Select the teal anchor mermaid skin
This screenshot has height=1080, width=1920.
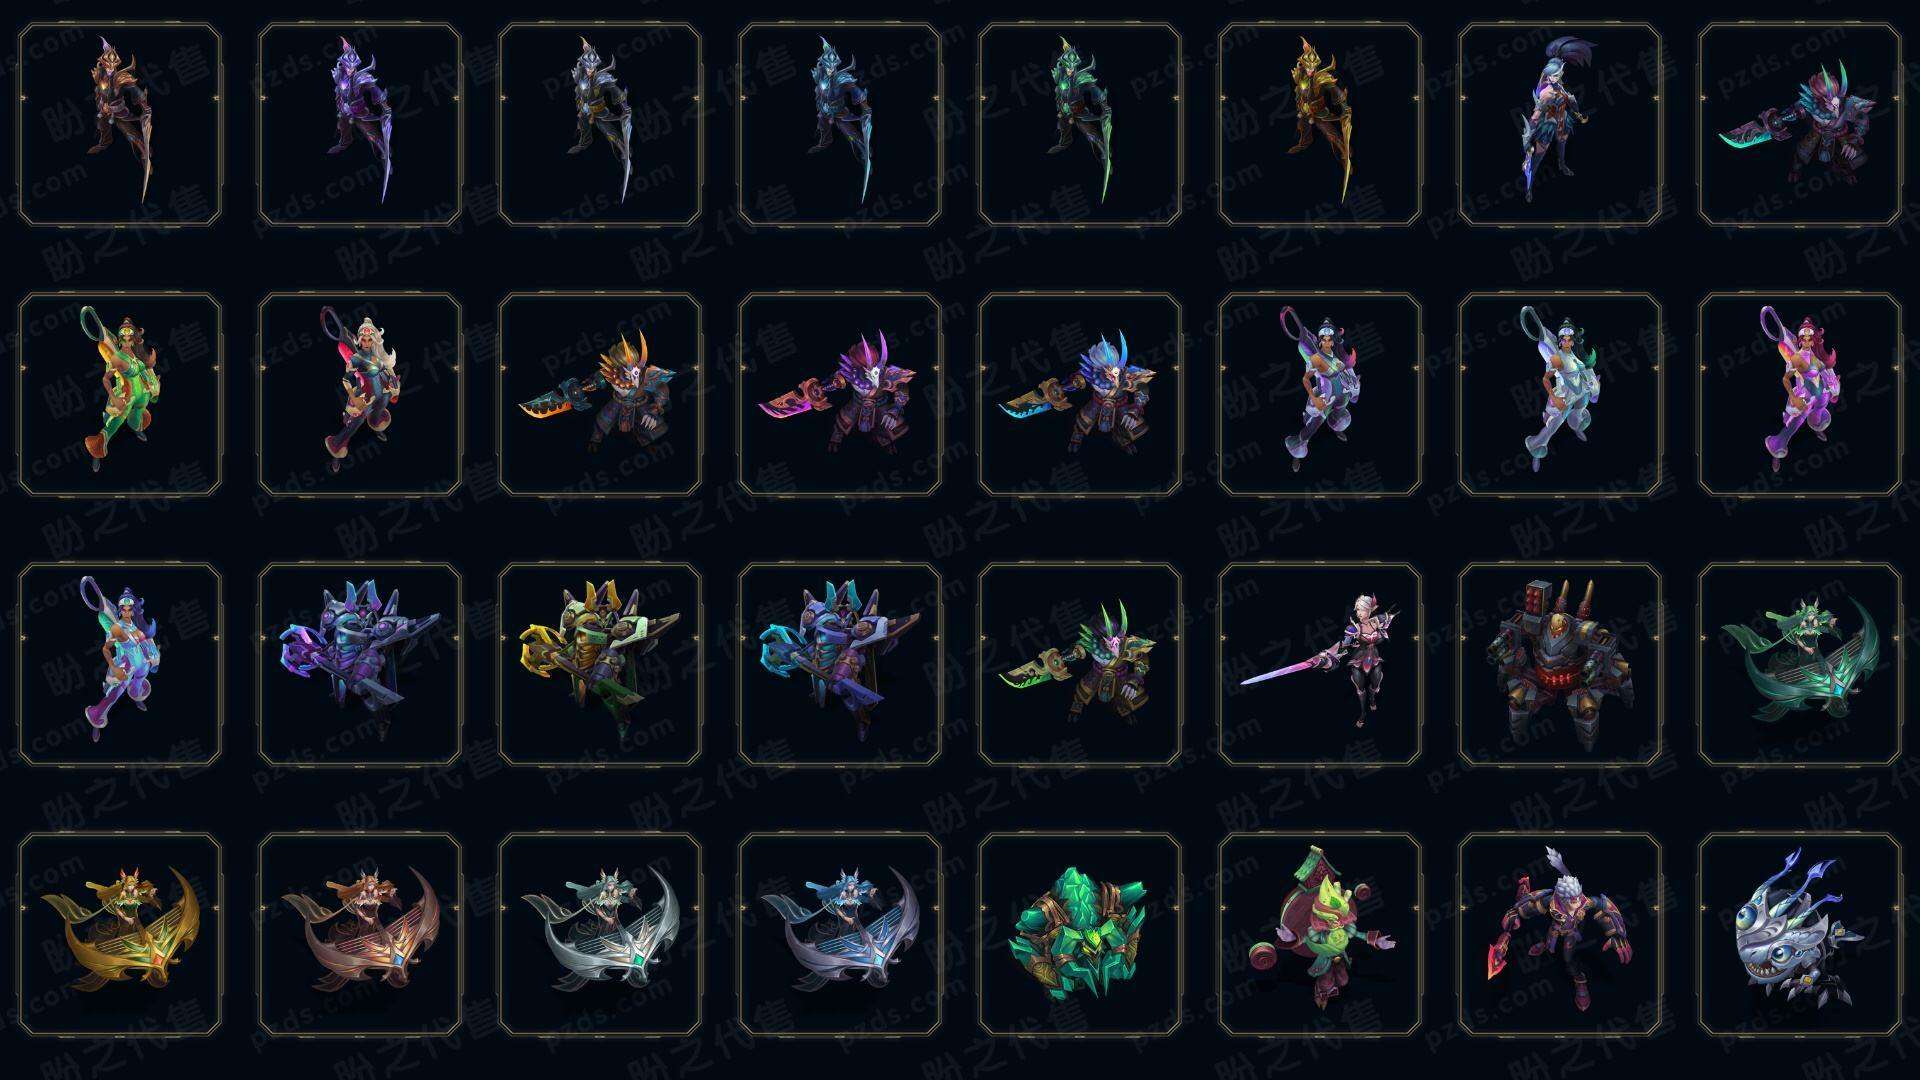[x=1800, y=664]
